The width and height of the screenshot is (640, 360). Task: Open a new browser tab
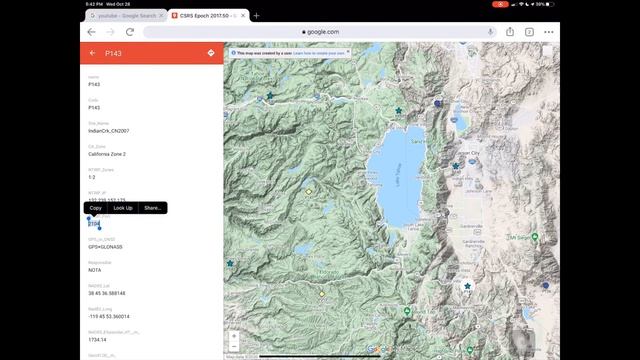pyautogui.click(x=256, y=16)
